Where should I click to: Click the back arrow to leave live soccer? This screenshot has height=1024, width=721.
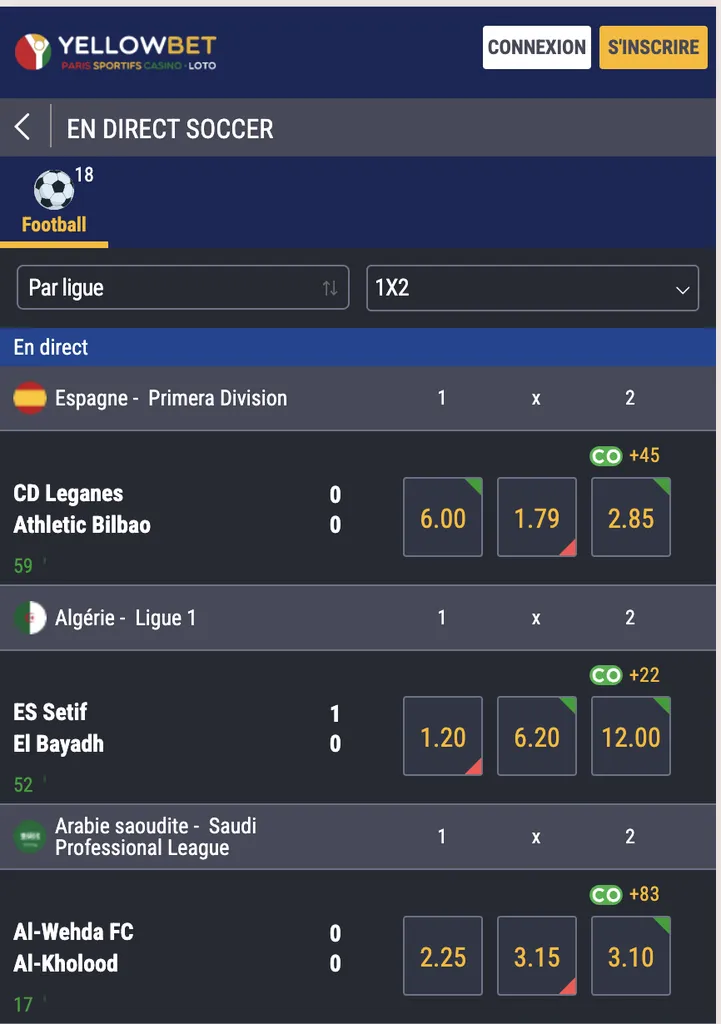(21, 127)
